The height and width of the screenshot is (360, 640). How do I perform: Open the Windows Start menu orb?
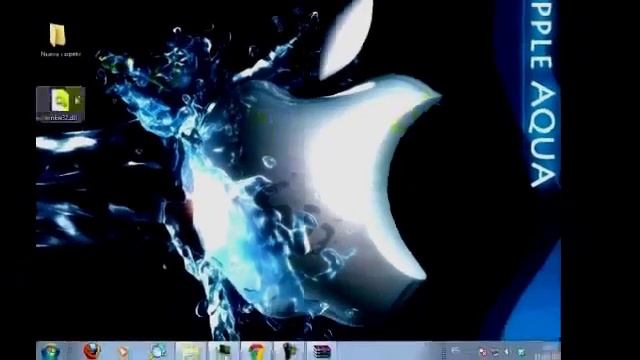pos(51,351)
